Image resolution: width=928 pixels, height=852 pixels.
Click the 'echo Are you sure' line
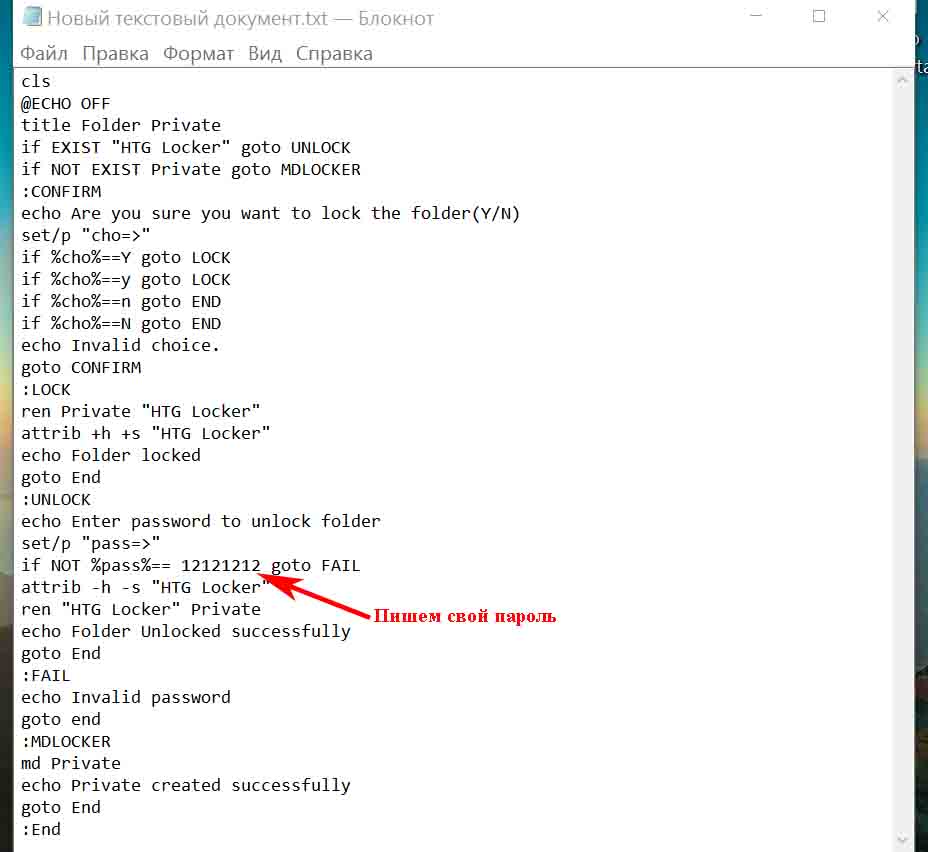click(x=270, y=214)
